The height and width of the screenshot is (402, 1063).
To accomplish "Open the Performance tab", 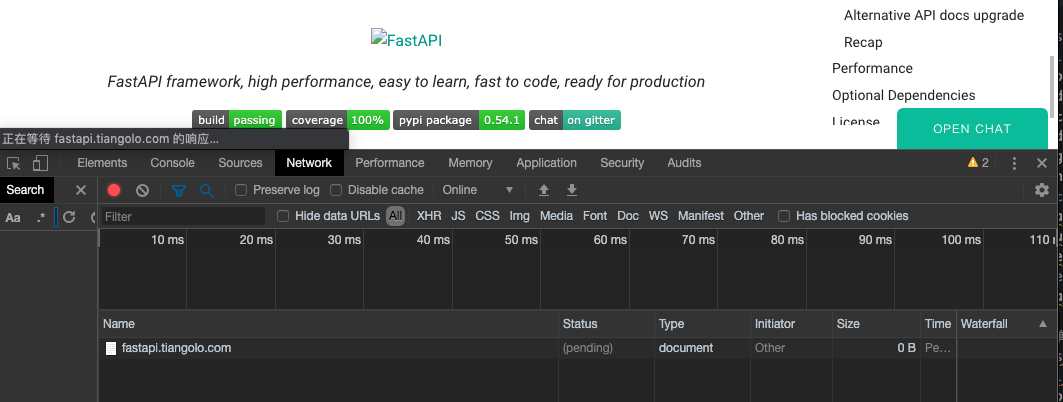I will coord(390,163).
